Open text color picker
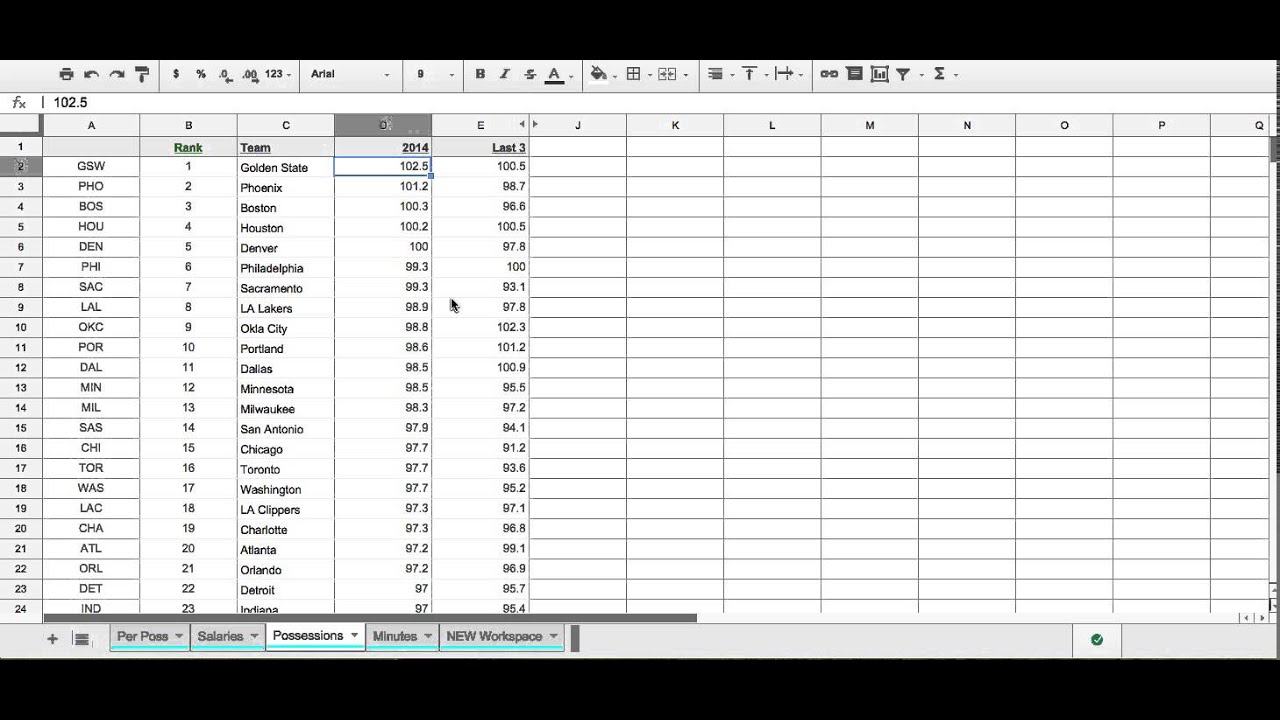Viewport: 1280px width, 720px height. (x=555, y=75)
